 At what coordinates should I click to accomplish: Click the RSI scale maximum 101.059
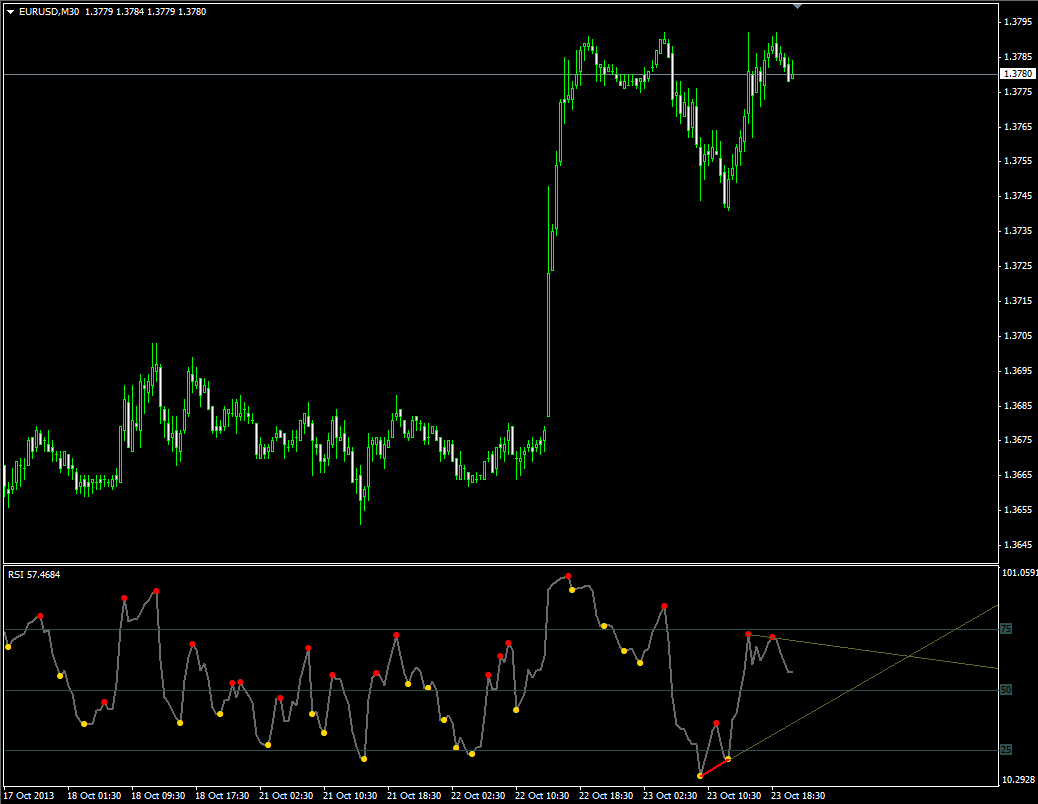click(1019, 573)
